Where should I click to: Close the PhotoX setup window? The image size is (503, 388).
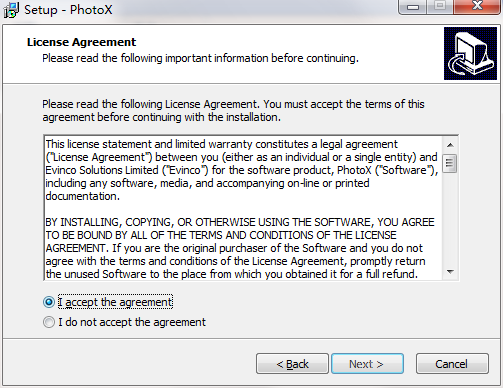click(477, 6)
